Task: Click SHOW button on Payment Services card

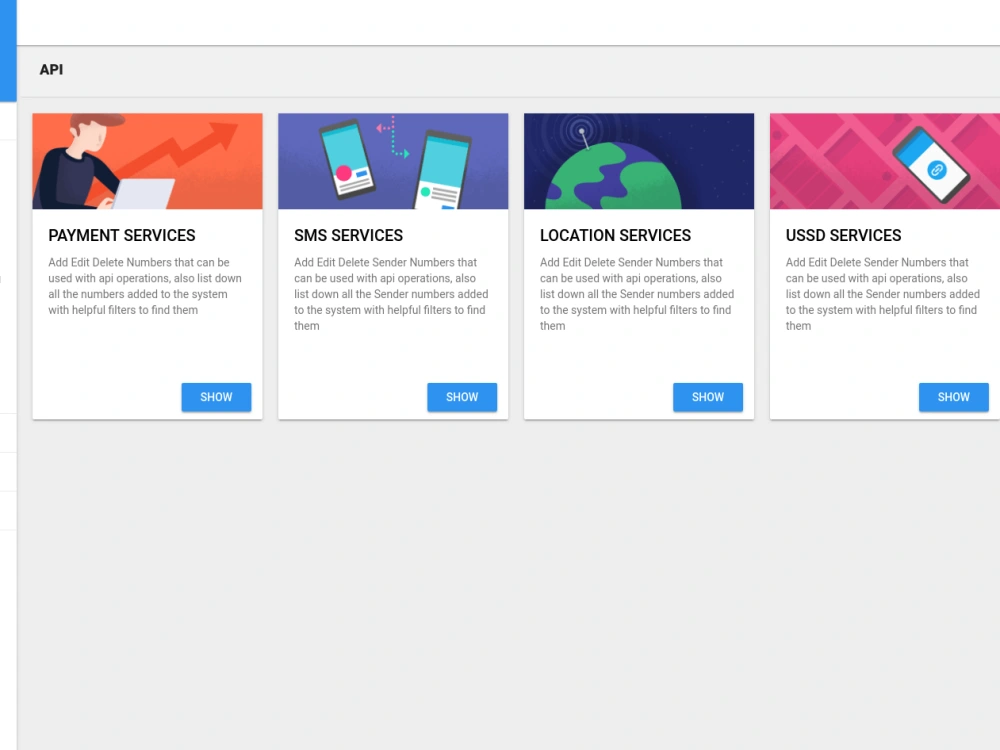Action: point(216,397)
